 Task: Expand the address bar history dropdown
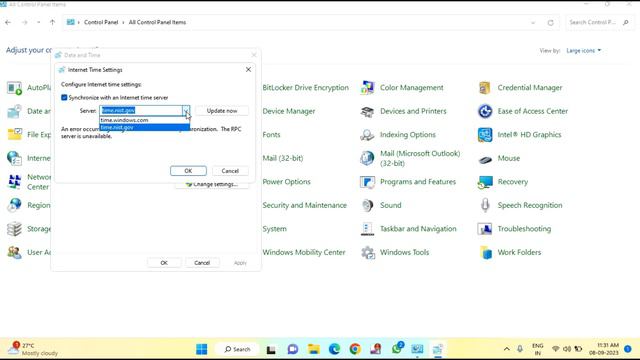533,23
